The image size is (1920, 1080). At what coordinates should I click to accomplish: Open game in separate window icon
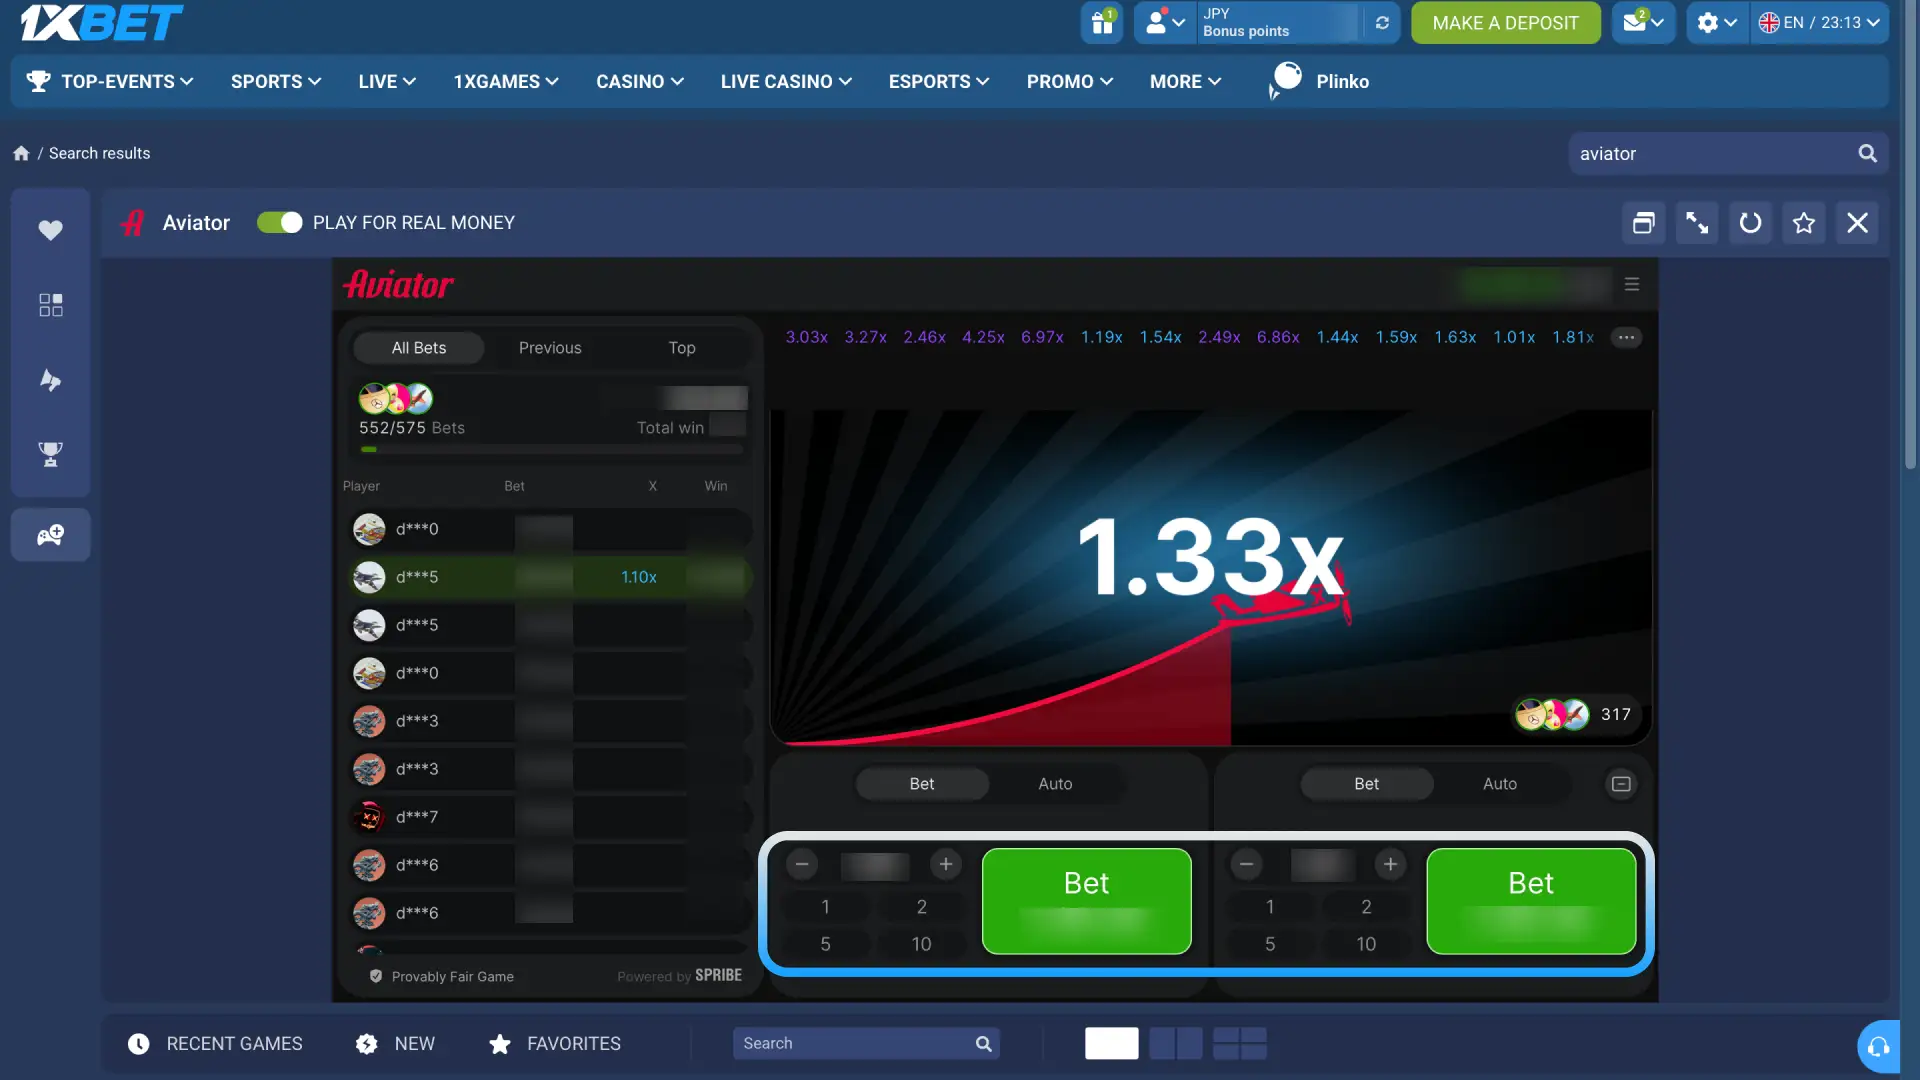(x=1643, y=223)
